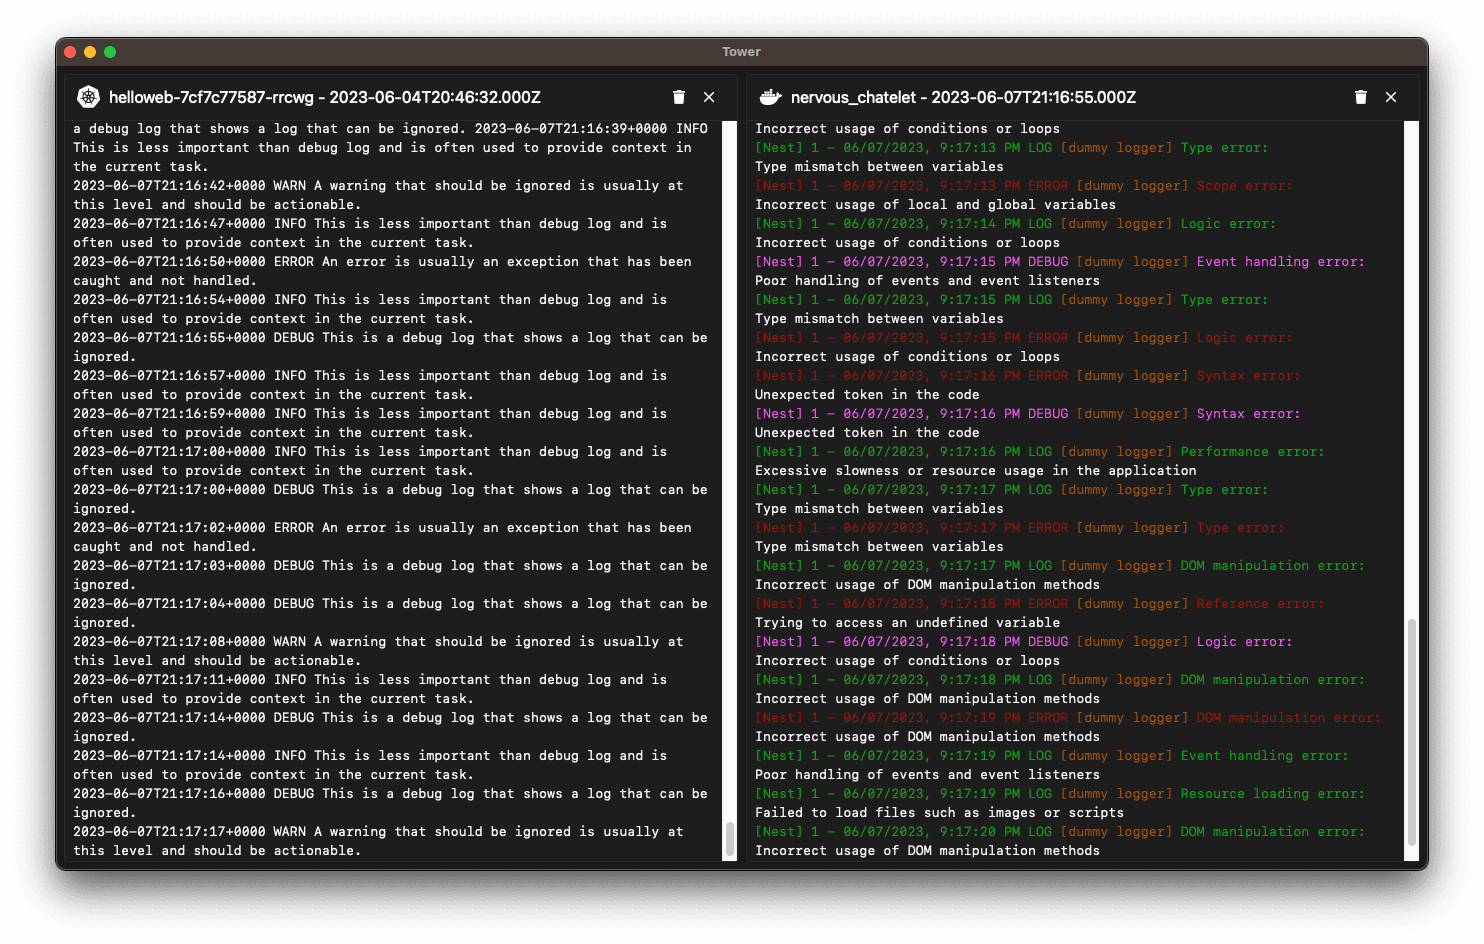The height and width of the screenshot is (944, 1484).
Task: Click the scrollbar thumb in the nervous_chatelet pane
Action: [x=1412, y=733]
